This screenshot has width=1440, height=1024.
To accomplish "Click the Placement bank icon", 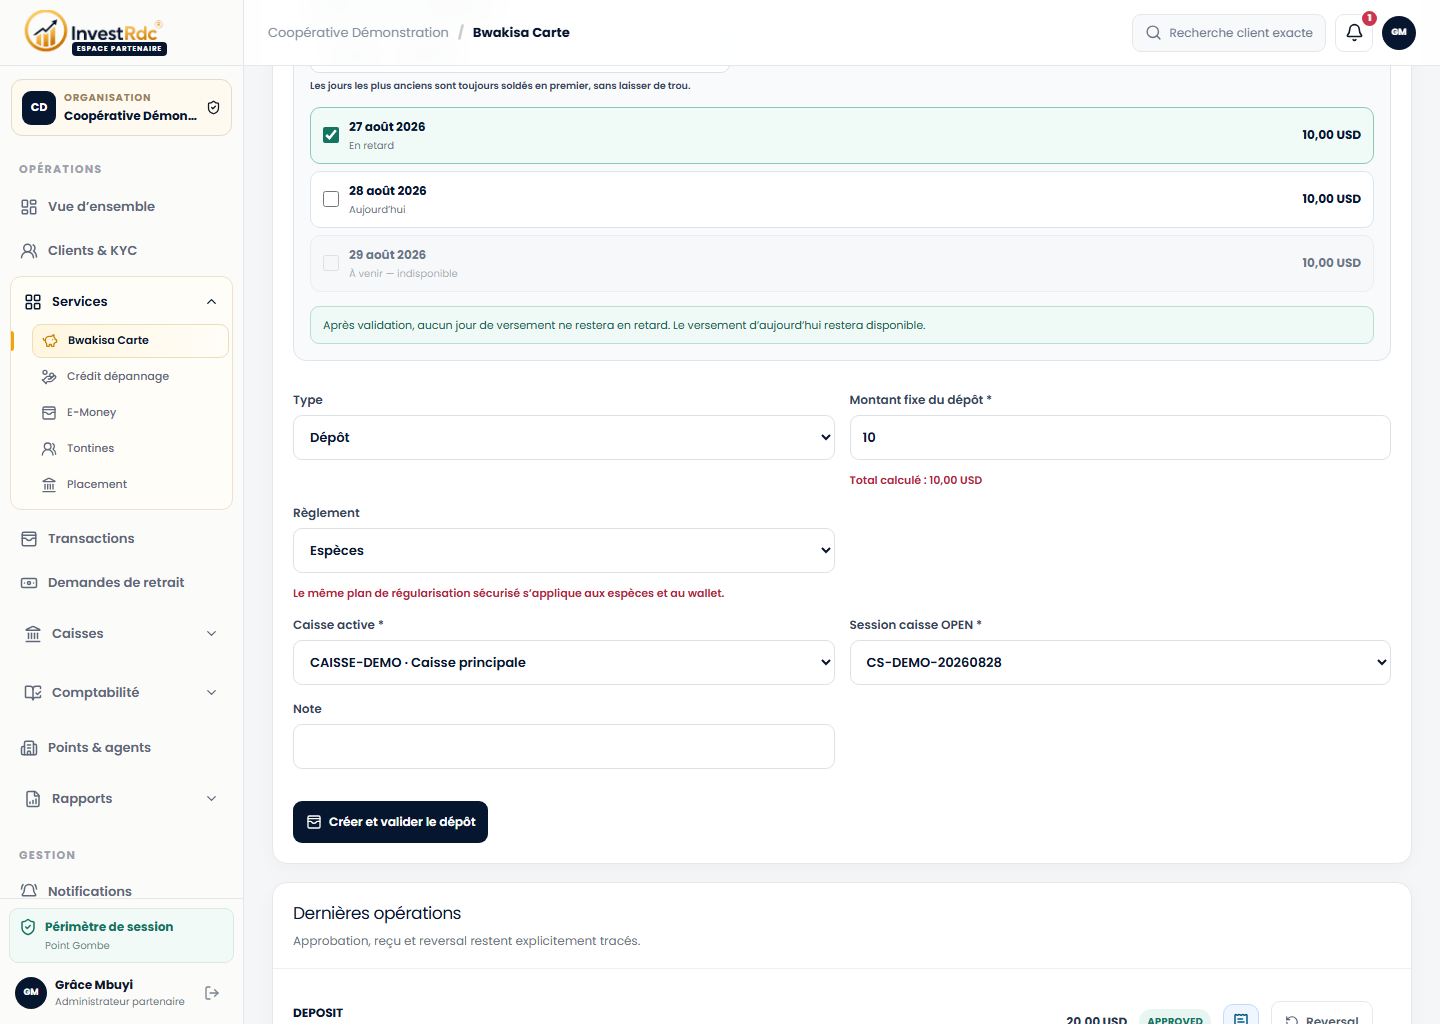I will click(x=49, y=485).
